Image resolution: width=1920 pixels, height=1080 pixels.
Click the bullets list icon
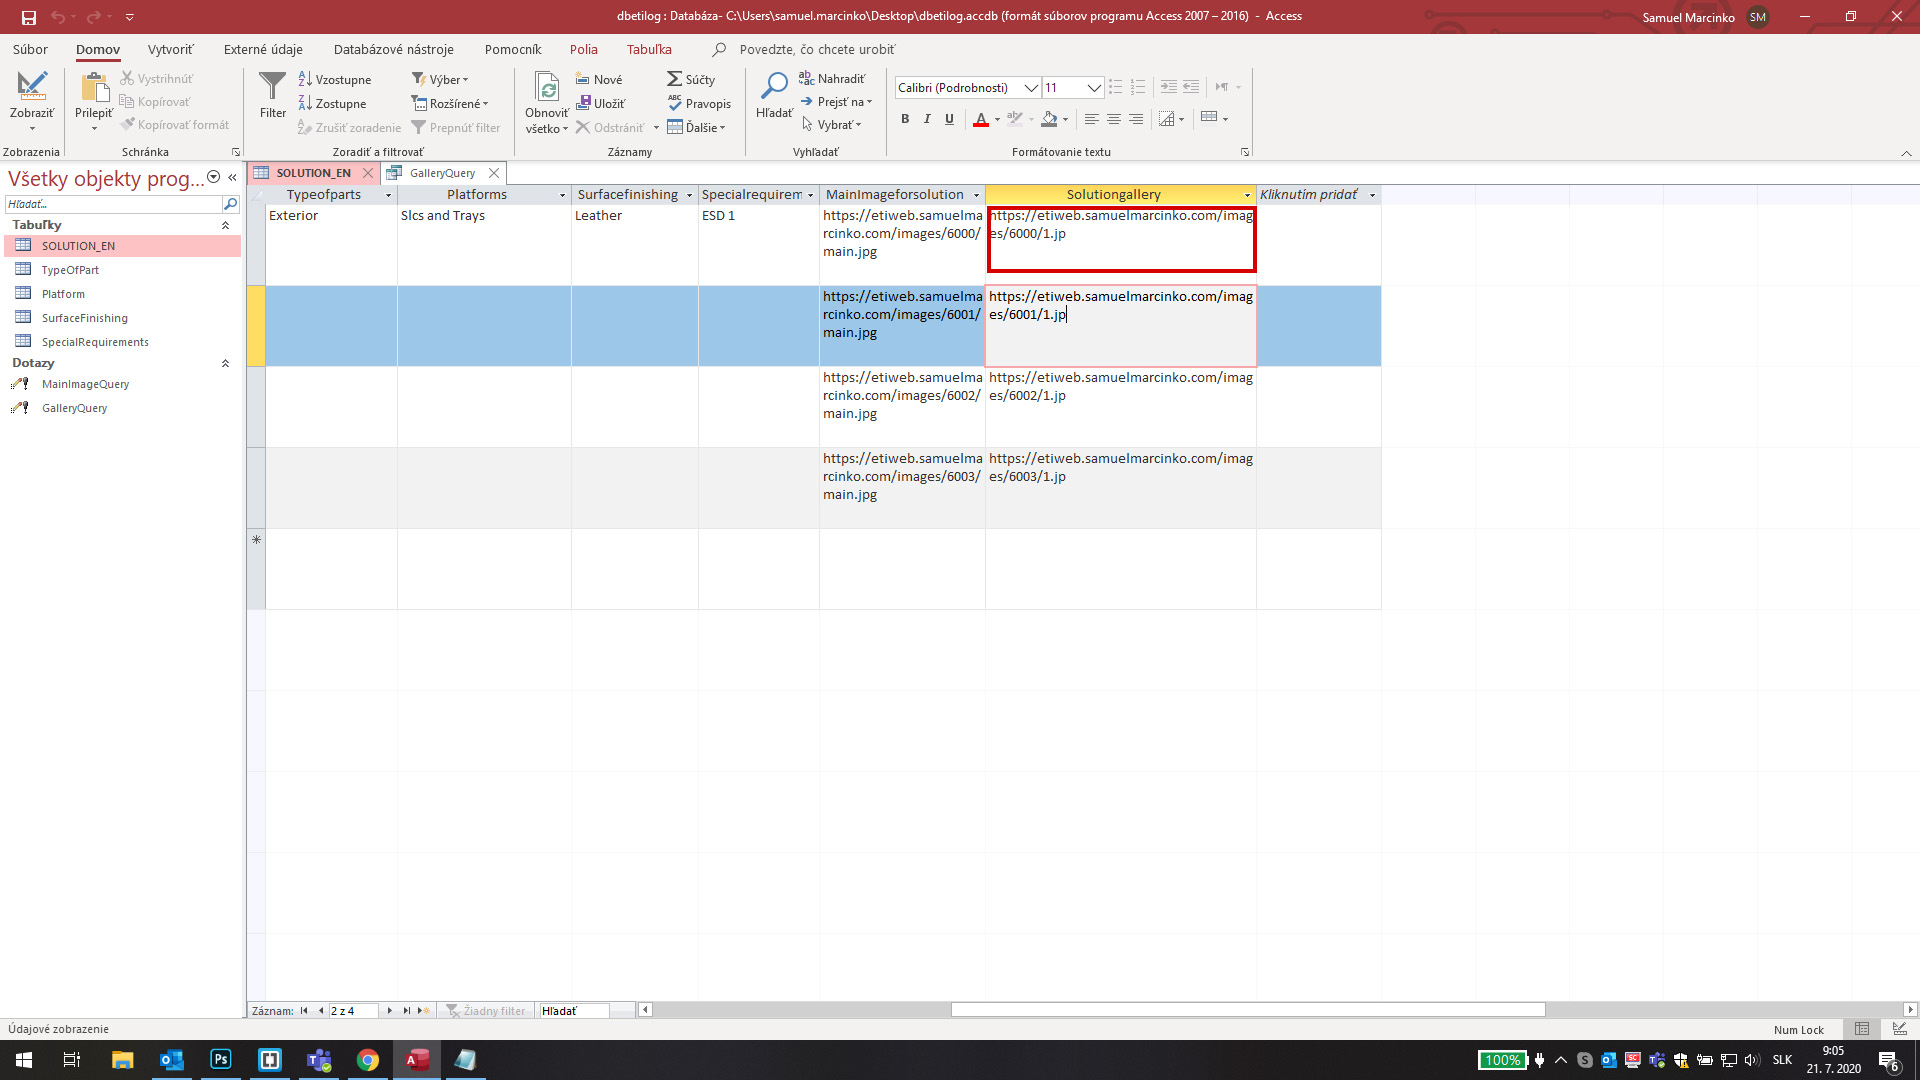pos(1116,87)
